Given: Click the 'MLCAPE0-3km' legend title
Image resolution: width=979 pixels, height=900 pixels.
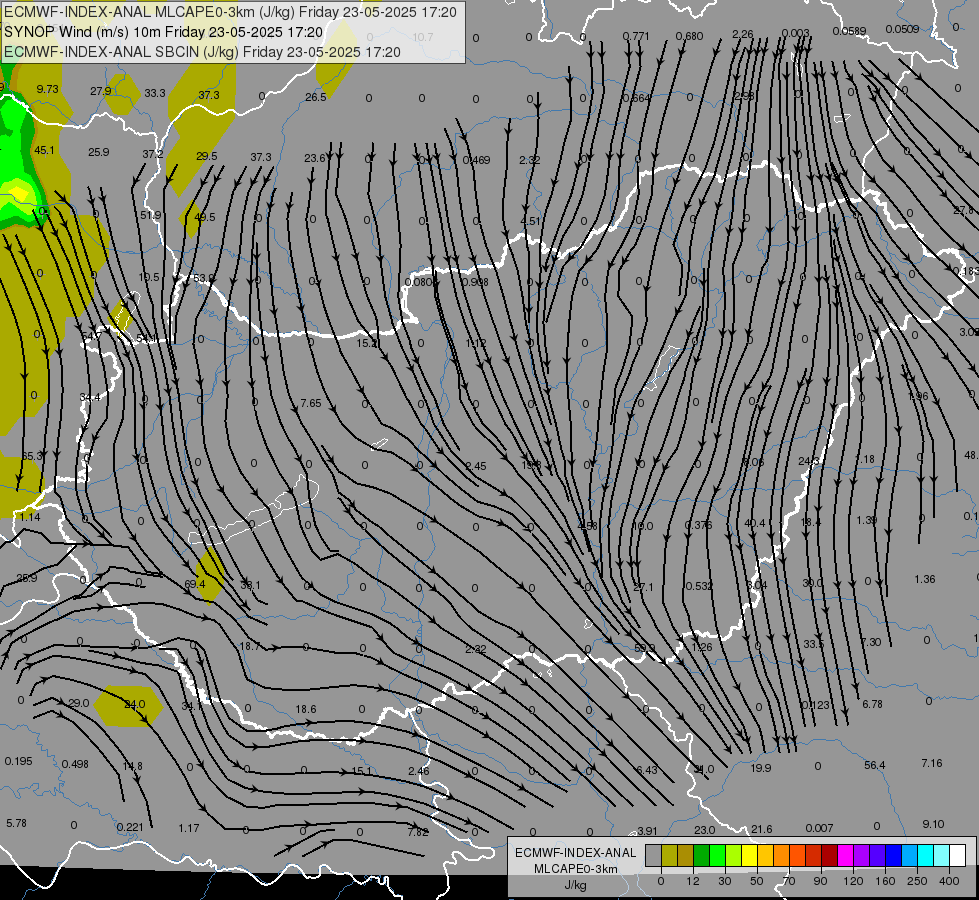Looking at the screenshot, I should 576,869.
